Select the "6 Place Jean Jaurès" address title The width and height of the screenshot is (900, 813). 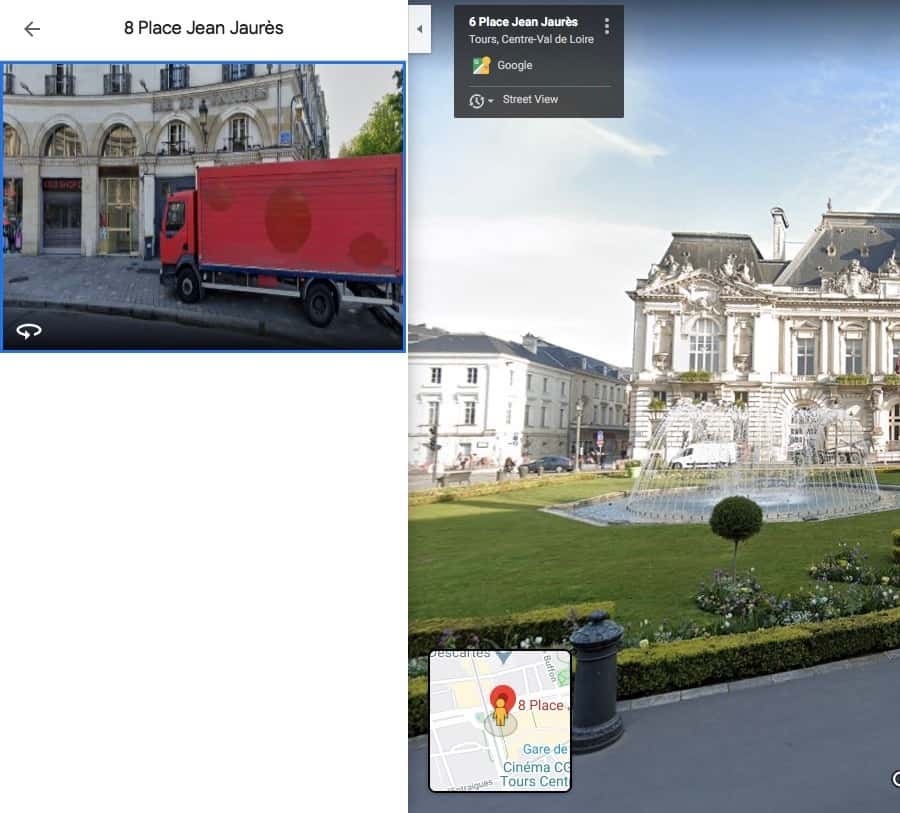[523, 22]
